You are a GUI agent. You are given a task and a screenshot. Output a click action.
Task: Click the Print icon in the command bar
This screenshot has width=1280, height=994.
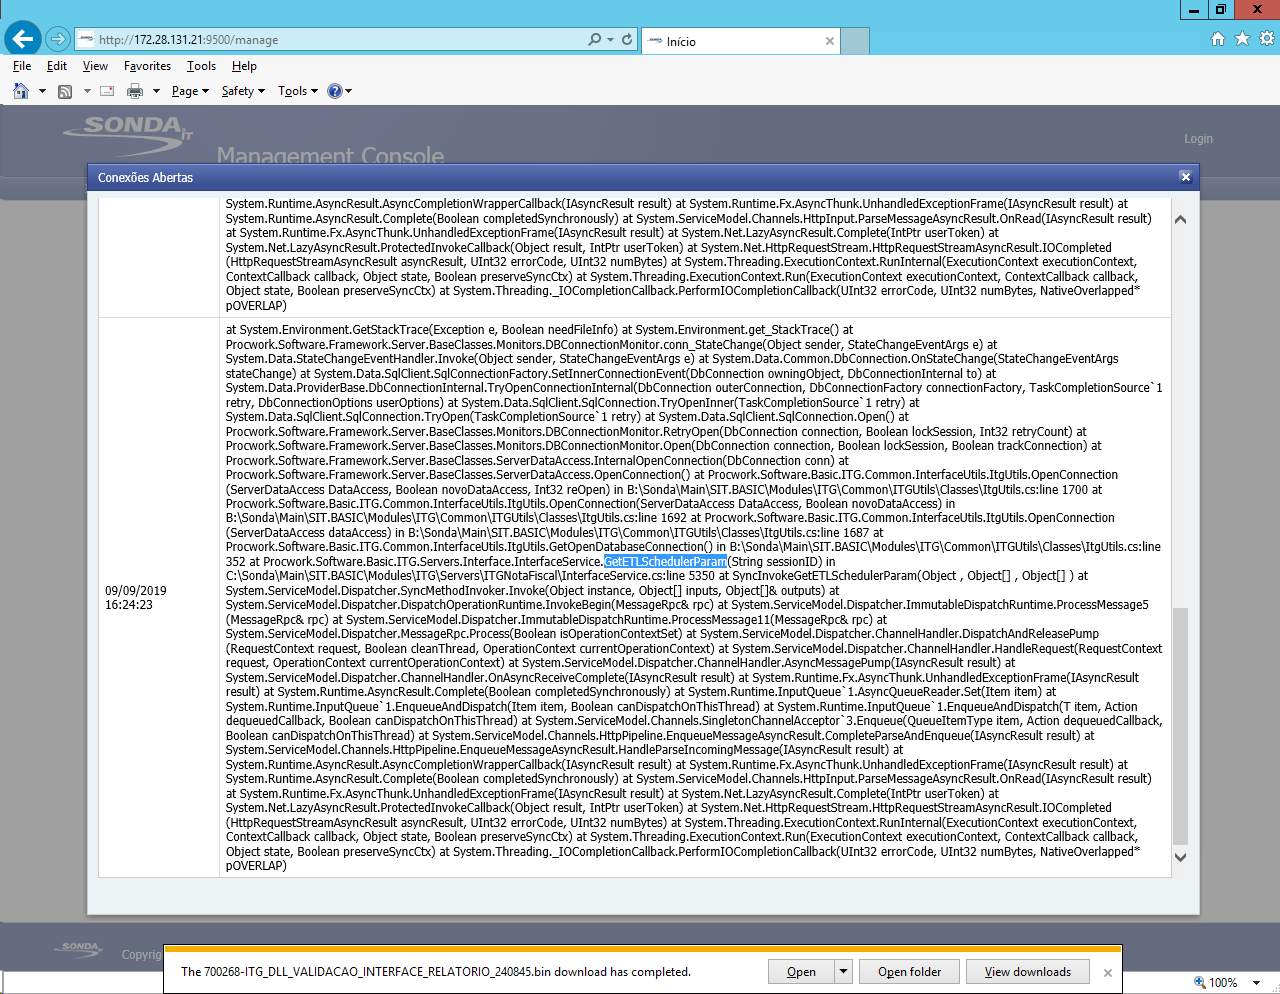coord(135,91)
